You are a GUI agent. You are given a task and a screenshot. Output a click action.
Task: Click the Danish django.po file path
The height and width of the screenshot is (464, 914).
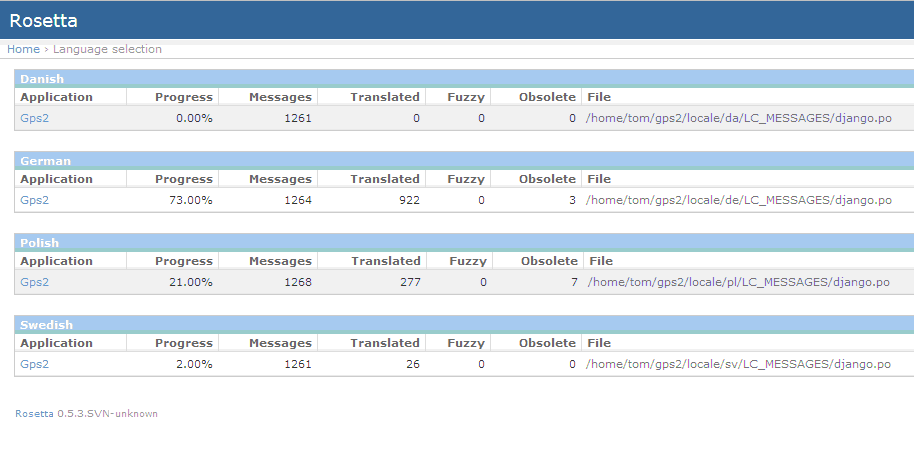tap(738, 118)
